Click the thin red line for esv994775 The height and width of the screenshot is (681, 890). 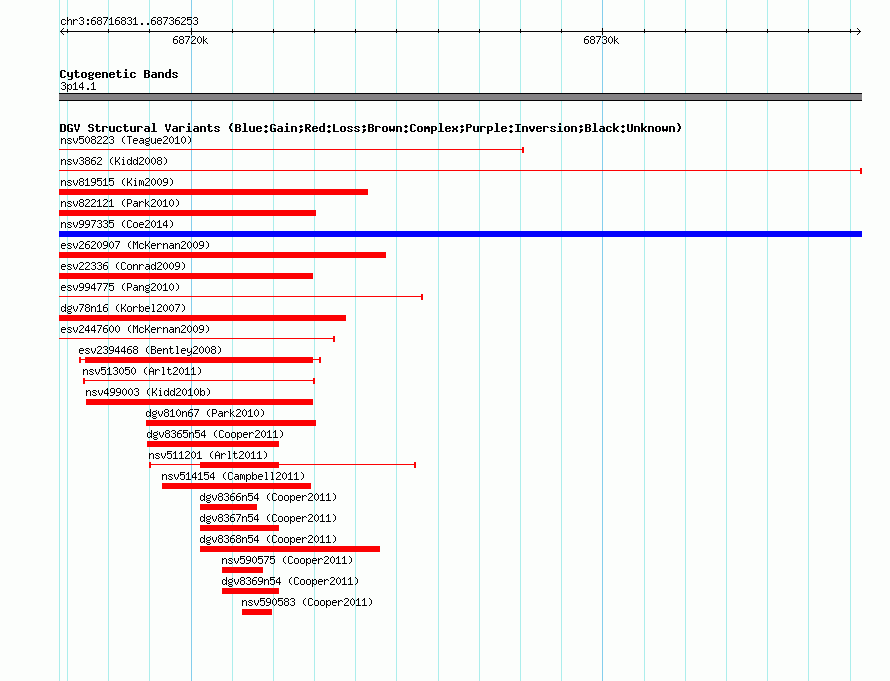click(241, 297)
